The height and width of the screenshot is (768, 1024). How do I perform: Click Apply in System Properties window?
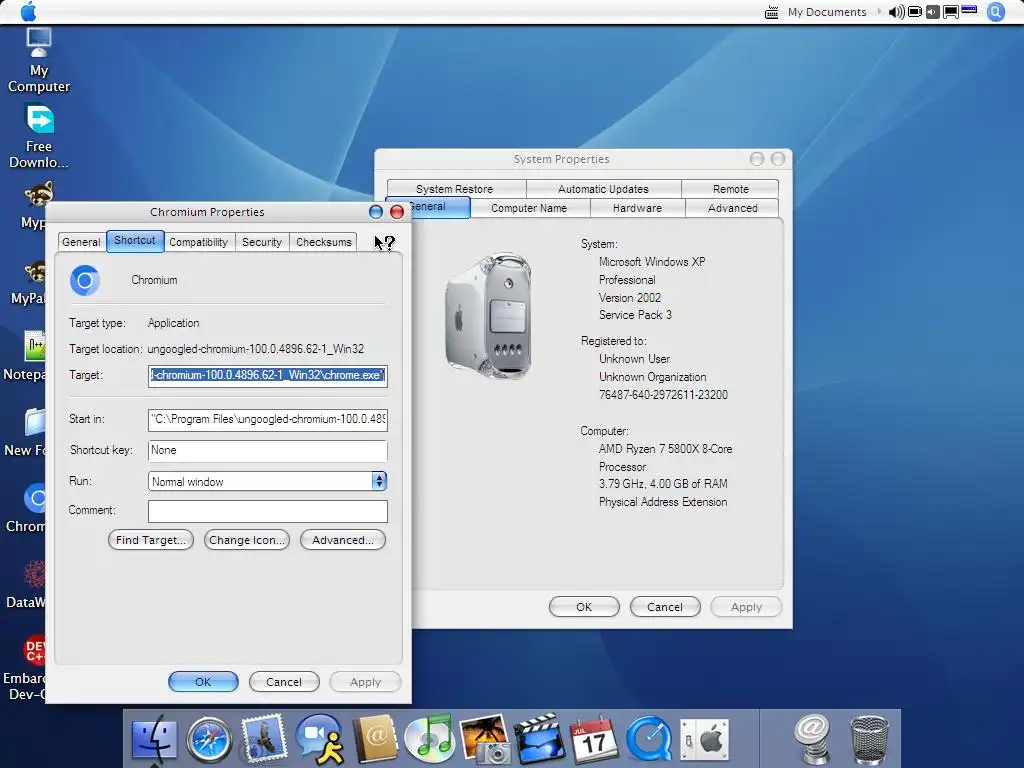coord(746,607)
